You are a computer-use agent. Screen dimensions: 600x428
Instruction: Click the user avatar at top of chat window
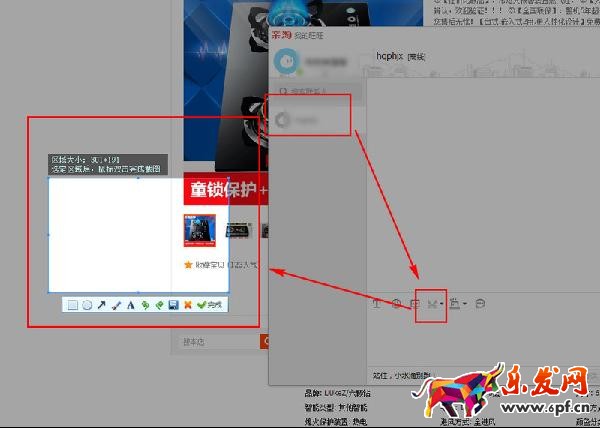[x=287, y=62]
